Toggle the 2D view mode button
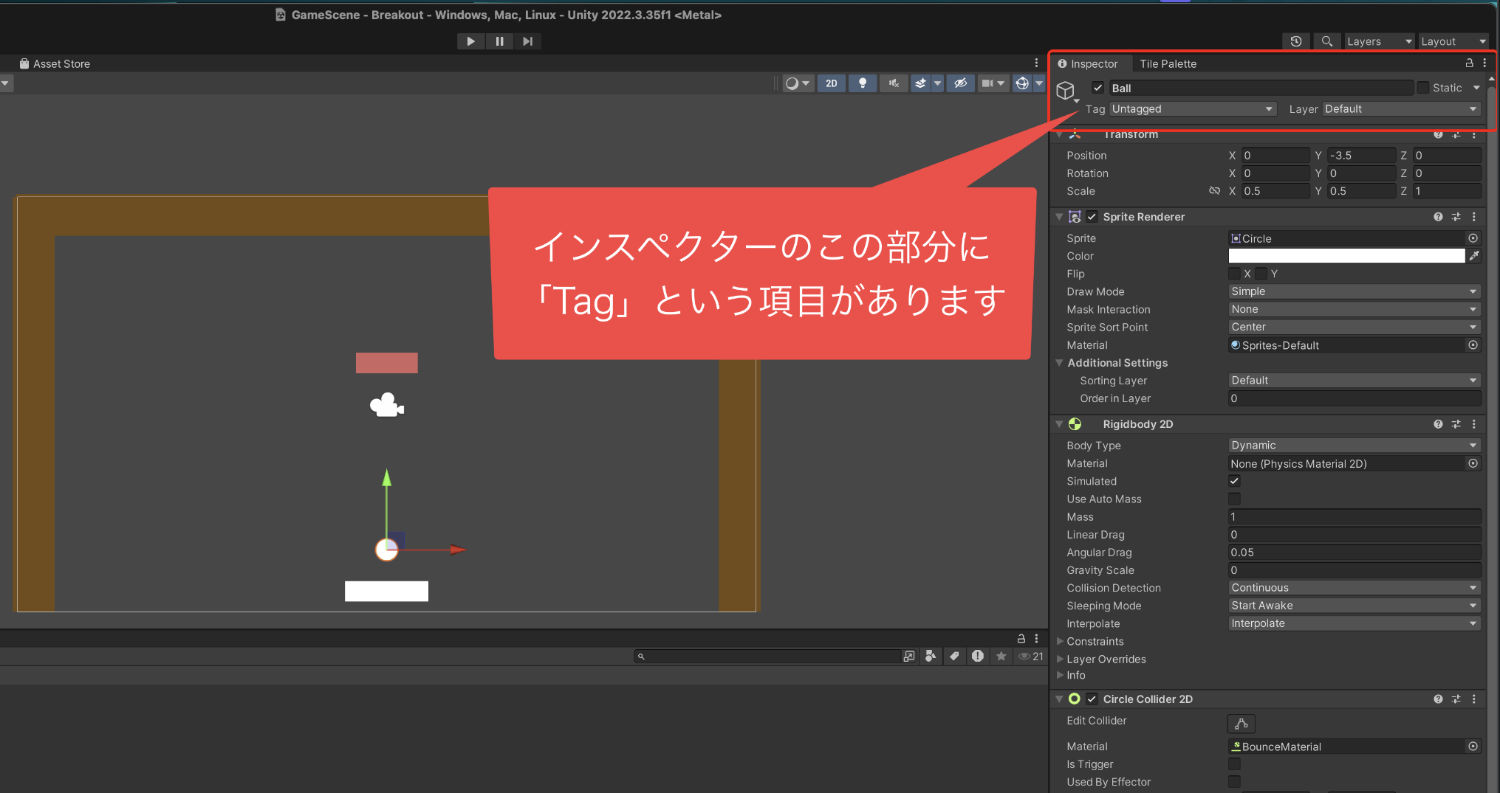This screenshot has height=793, width=1500. click(x=831, y=83)
